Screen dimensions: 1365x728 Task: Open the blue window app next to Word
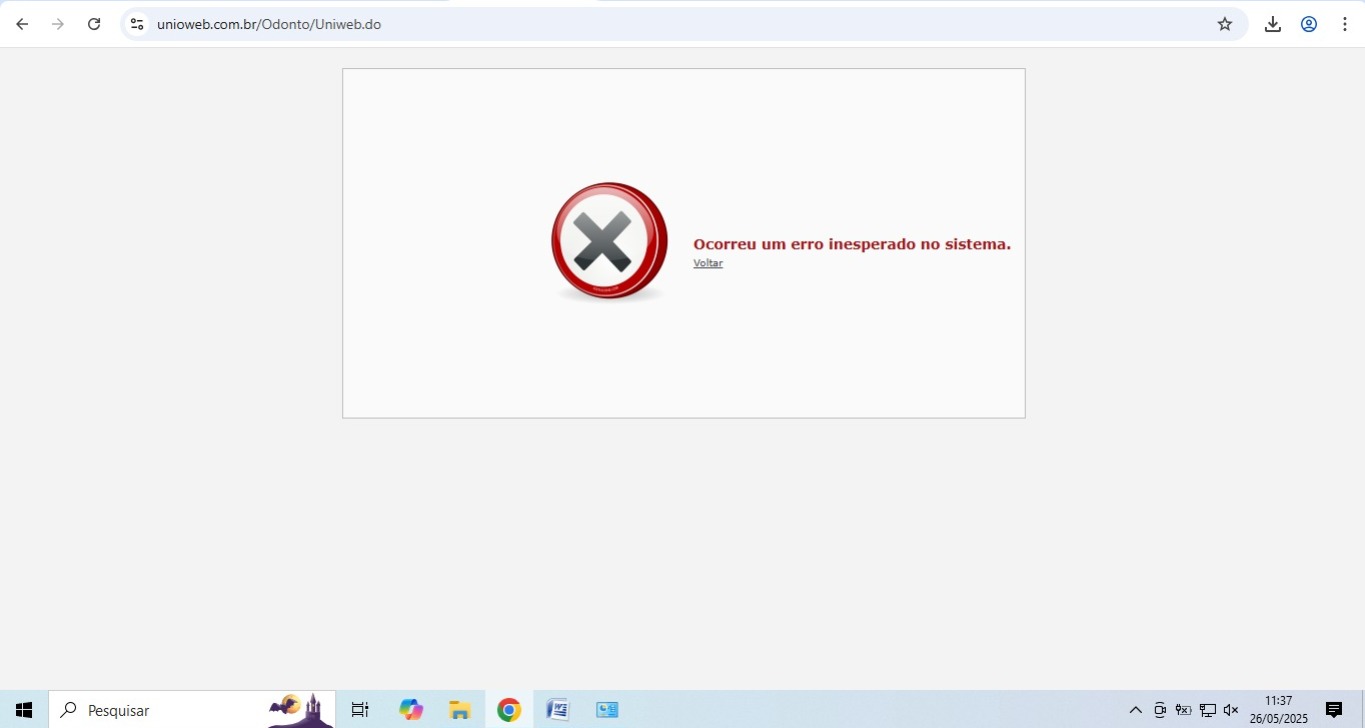[x=607, y=710]
